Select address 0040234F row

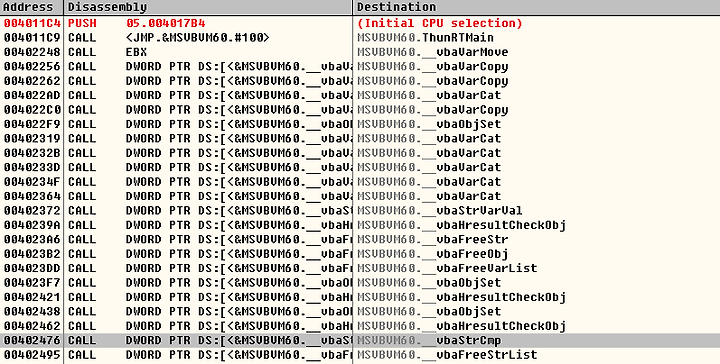[32, 182]
